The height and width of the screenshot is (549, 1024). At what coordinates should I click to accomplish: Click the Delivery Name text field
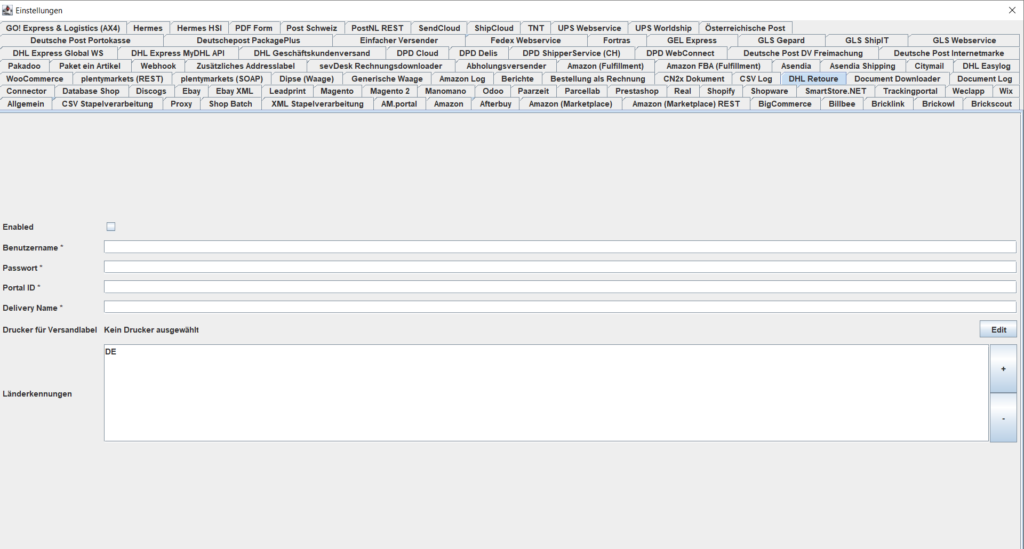click(x=560, y=307)
